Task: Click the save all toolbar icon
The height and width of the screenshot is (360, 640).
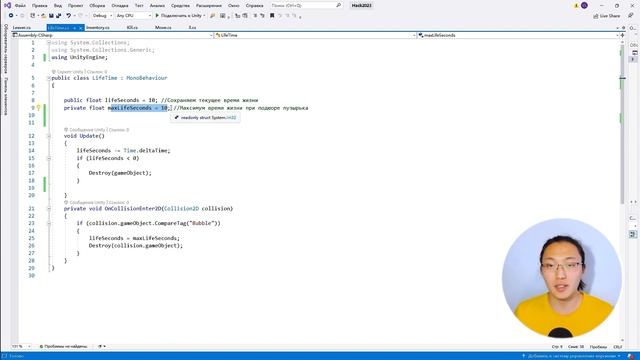Action: pos(58,16)
